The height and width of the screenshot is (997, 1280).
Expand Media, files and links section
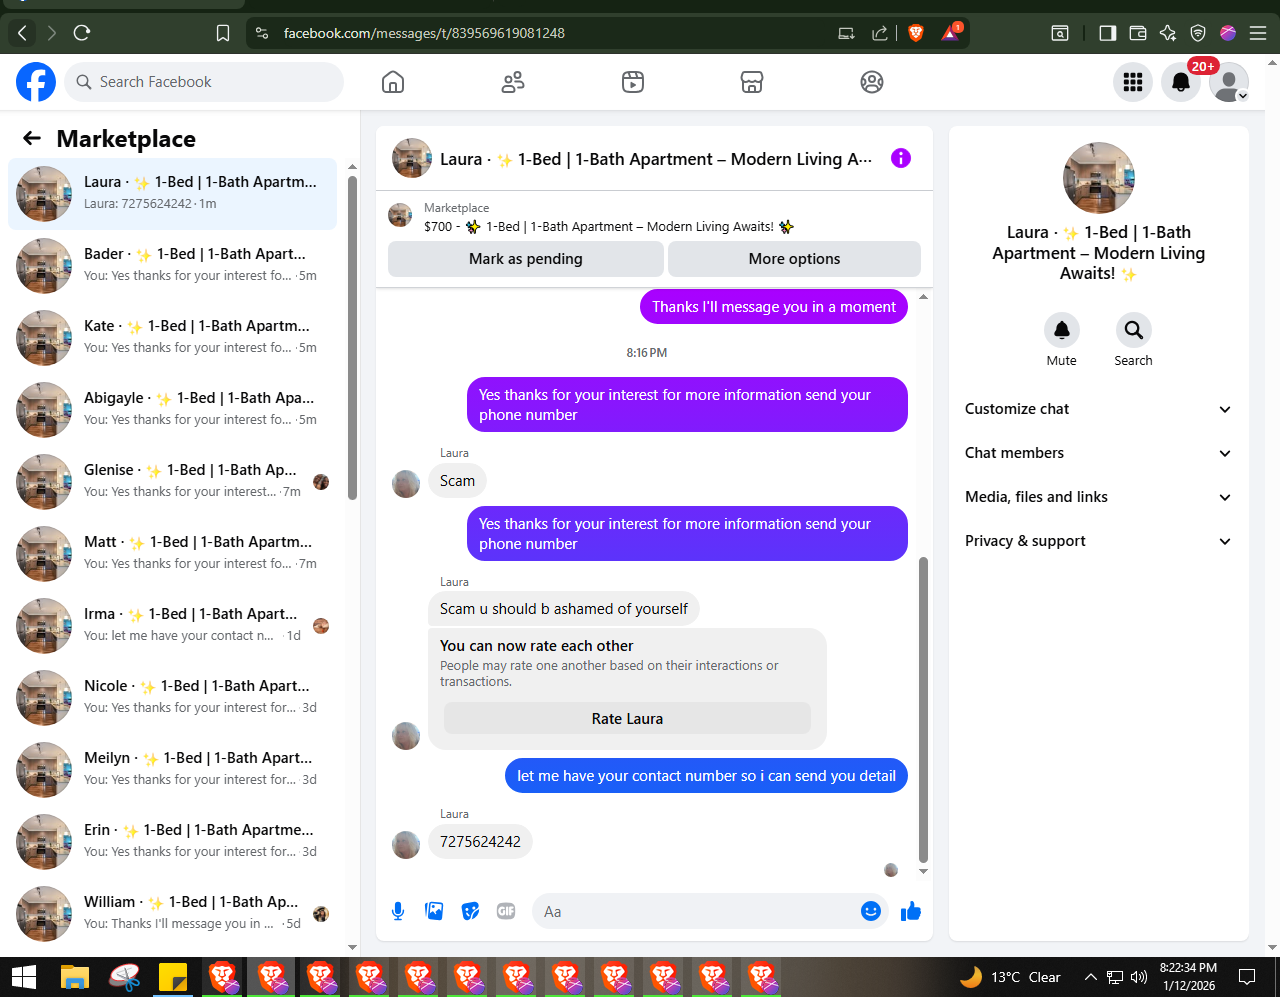point(1098,497)
